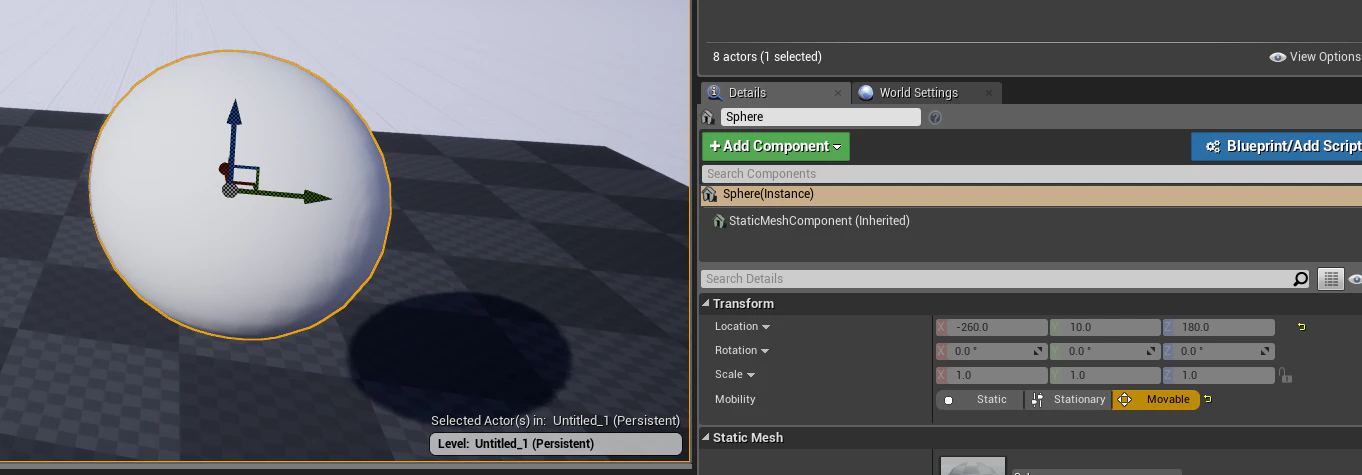This screenshot has height=475, width=1362.
Task: Select the Sphere(Instance) row
Action: click(x=1031, y=194)
